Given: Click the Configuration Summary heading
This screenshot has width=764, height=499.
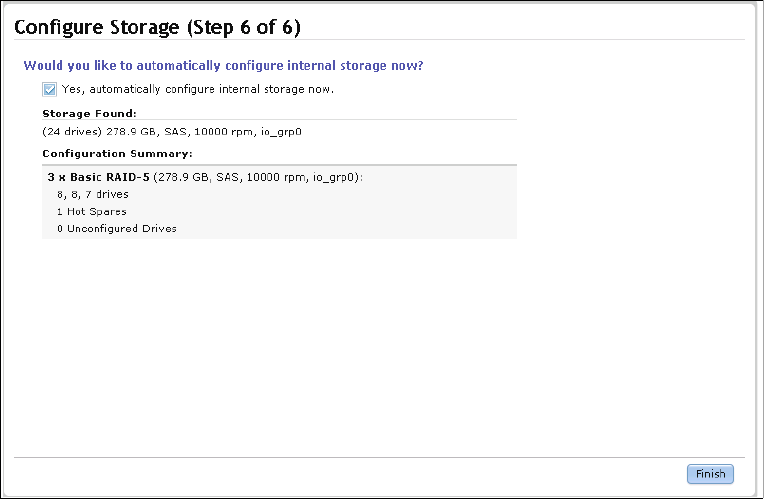Looking at the screenshot, I should [117, 154].
